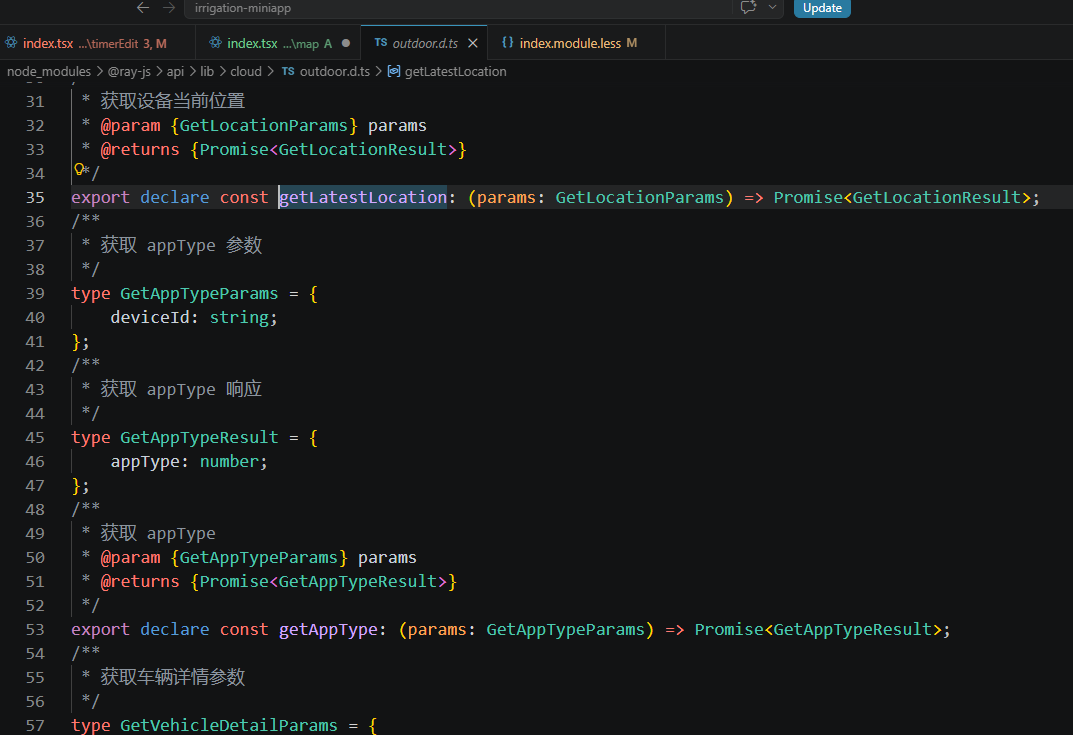Click the Update button
1073x735 pixels.
[x=822, y=8]
